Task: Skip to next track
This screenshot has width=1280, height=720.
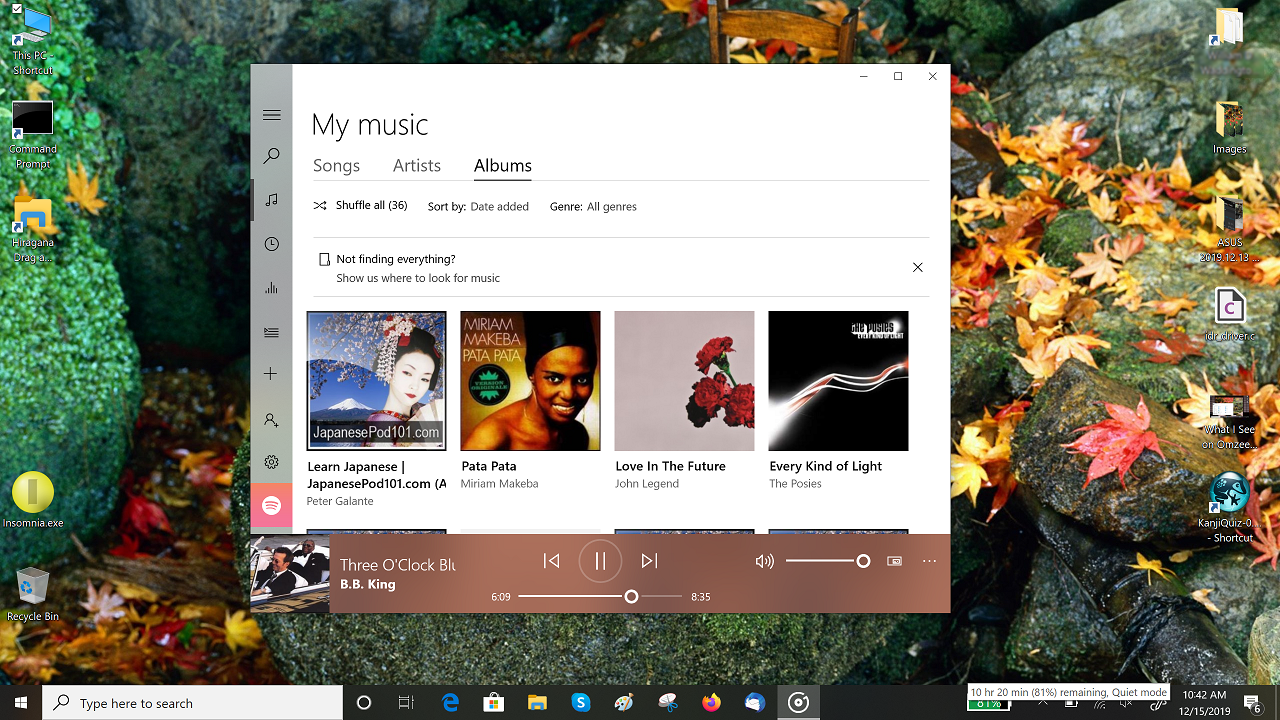Action: tap(649, 561)
